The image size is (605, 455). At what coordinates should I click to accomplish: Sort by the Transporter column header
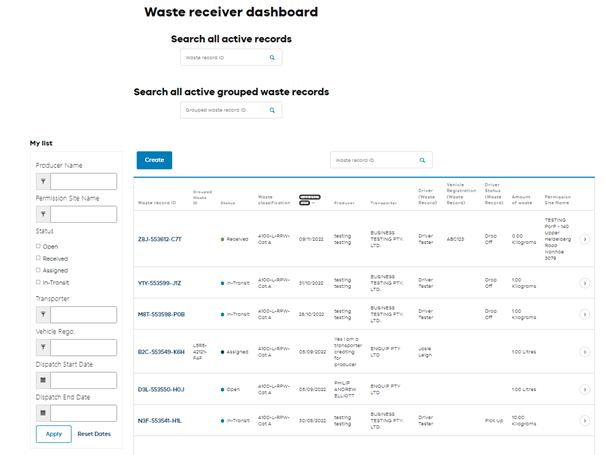(384, 203)
